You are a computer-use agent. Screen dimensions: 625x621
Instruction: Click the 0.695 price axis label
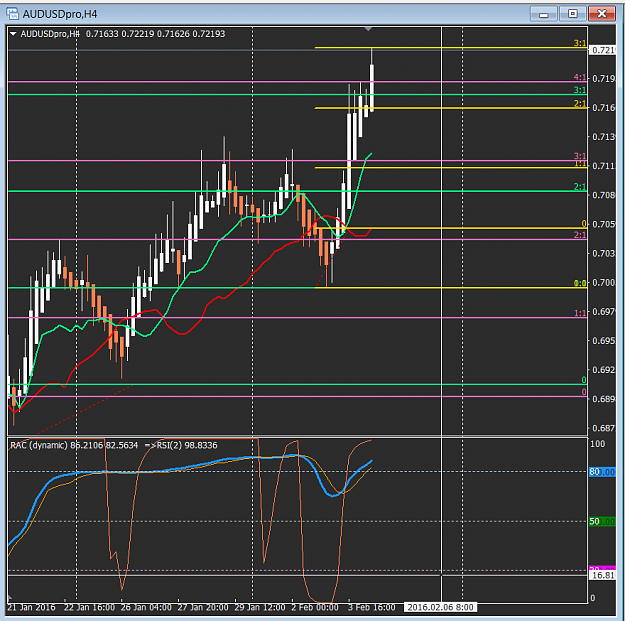[x=603, y=341]
